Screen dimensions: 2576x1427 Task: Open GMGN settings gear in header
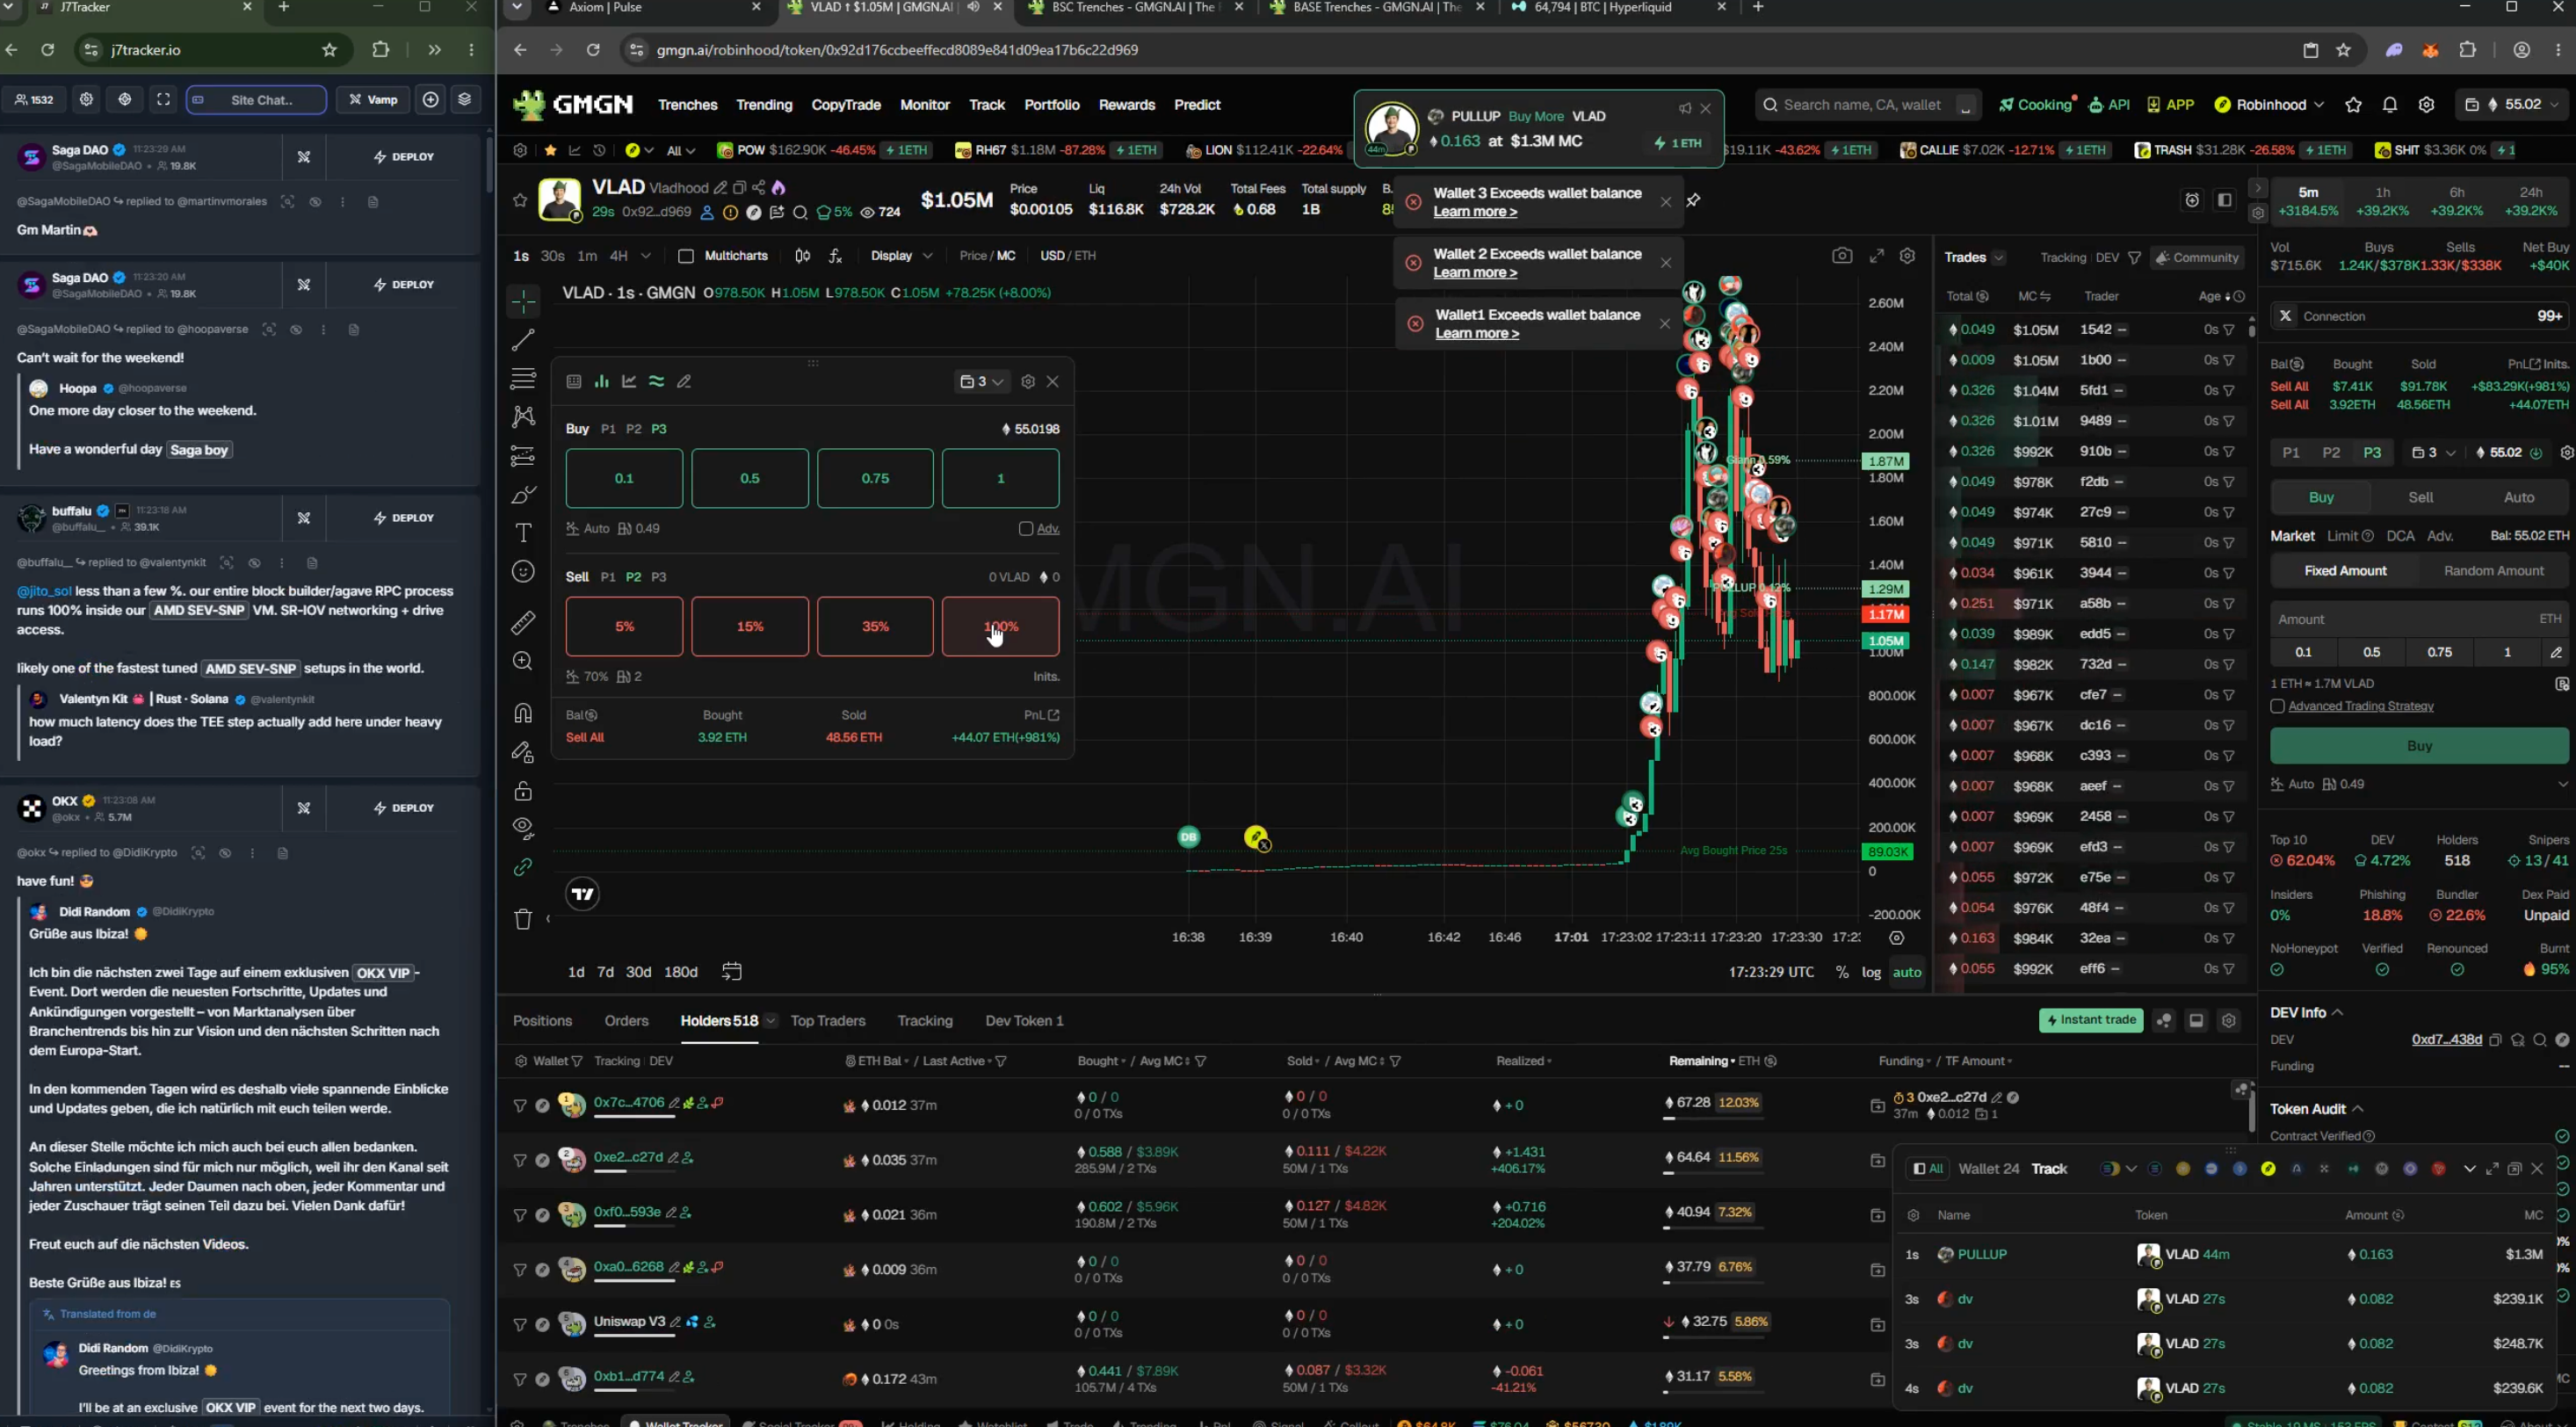pos(2426,105)
